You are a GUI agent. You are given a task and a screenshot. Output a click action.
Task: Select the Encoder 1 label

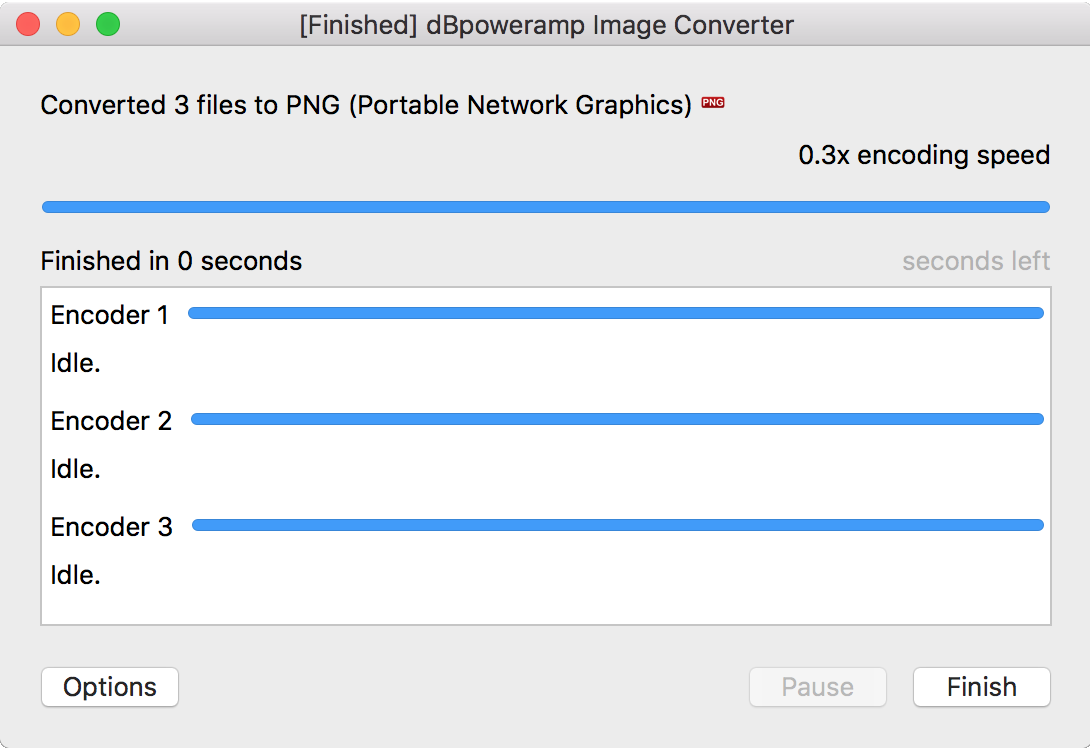110,315
